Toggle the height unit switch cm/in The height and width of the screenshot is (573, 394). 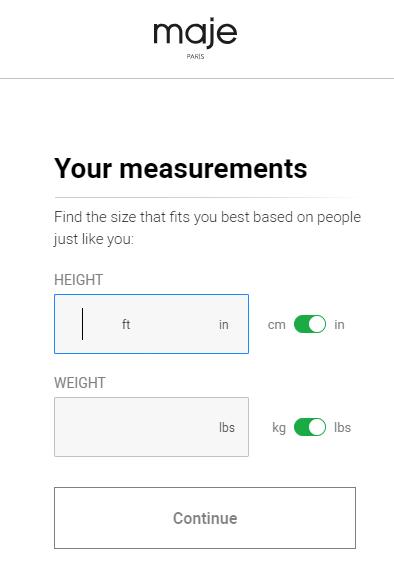310,324
